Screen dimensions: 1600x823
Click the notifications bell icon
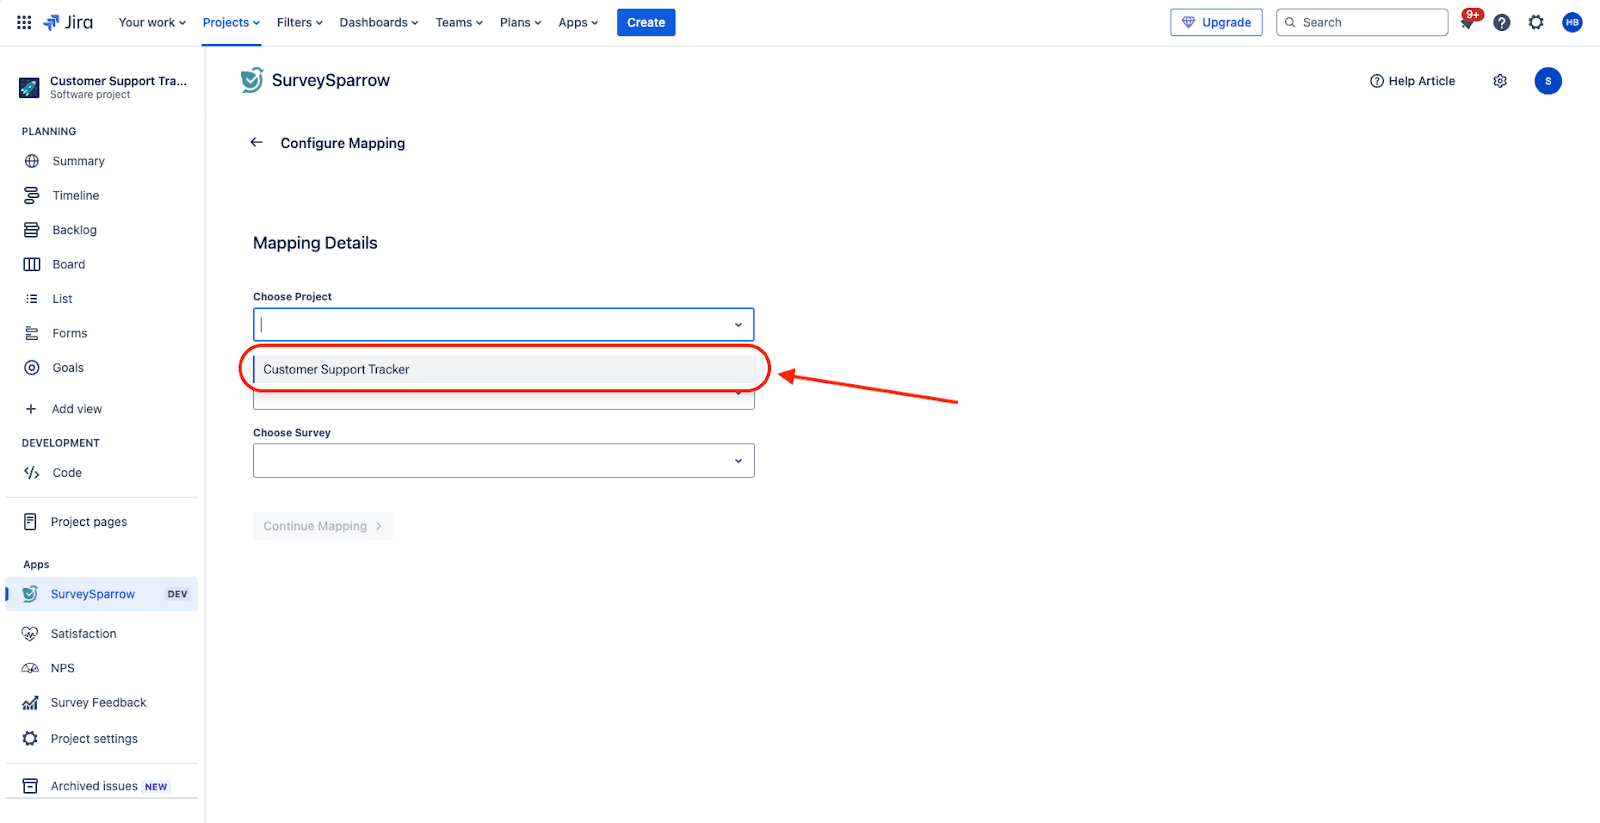[1467, 23]
